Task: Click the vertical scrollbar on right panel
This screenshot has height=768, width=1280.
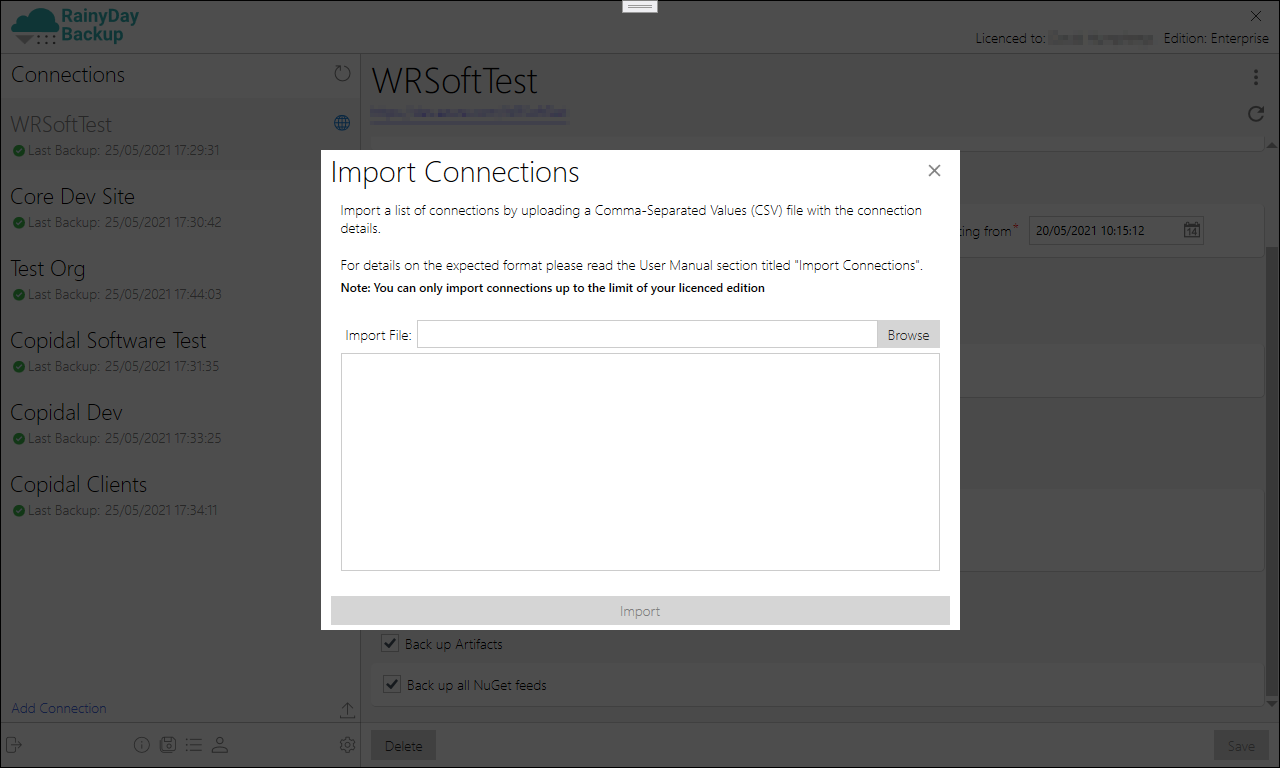Action: (x=1272, y=470)
